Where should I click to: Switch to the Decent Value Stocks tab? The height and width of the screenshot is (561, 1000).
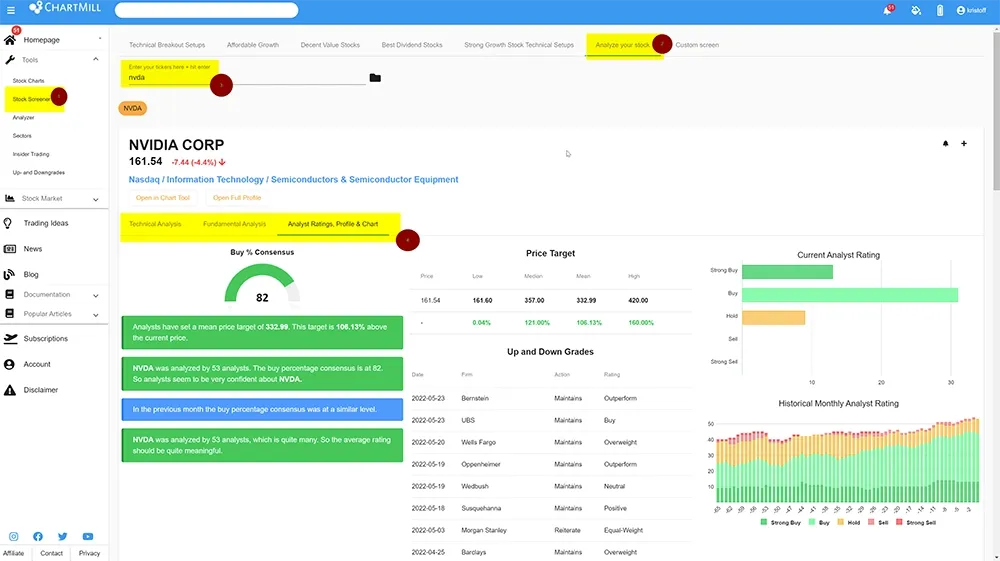click(330, 45)
